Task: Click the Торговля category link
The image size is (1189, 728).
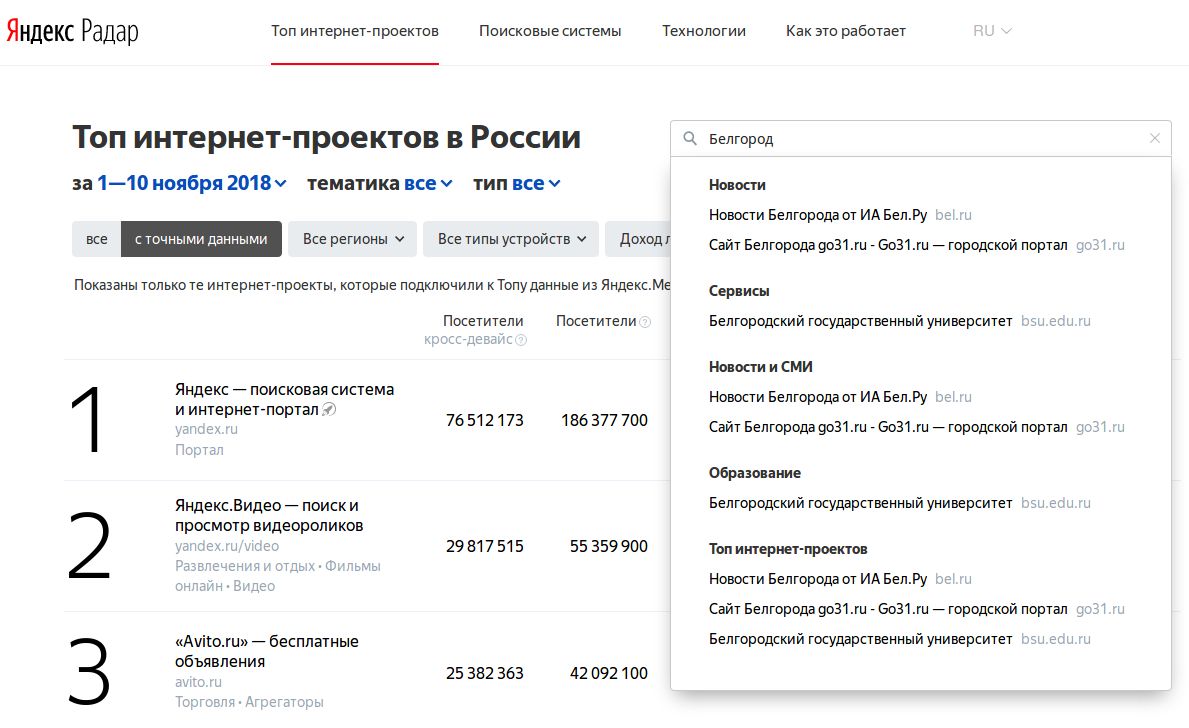Action: click(205, 702)
